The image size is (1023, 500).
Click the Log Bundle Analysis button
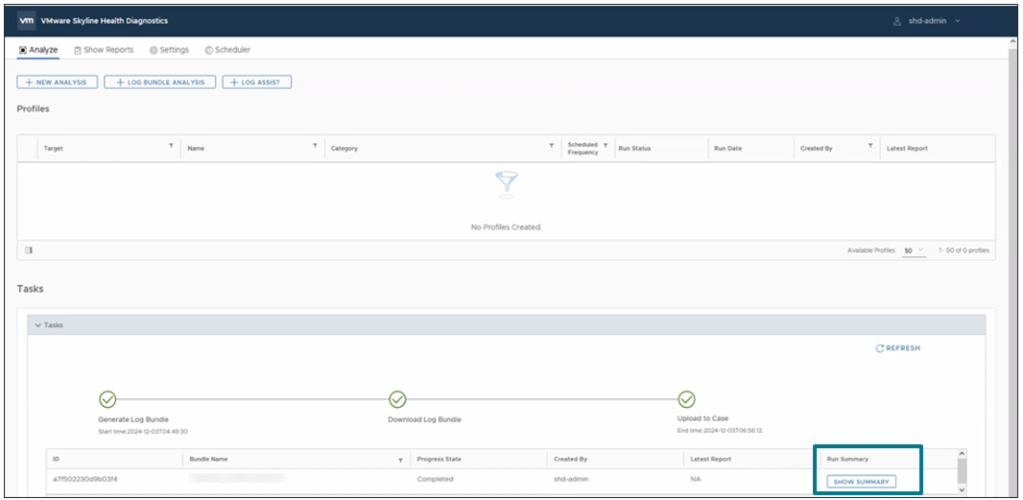(160, 82)
